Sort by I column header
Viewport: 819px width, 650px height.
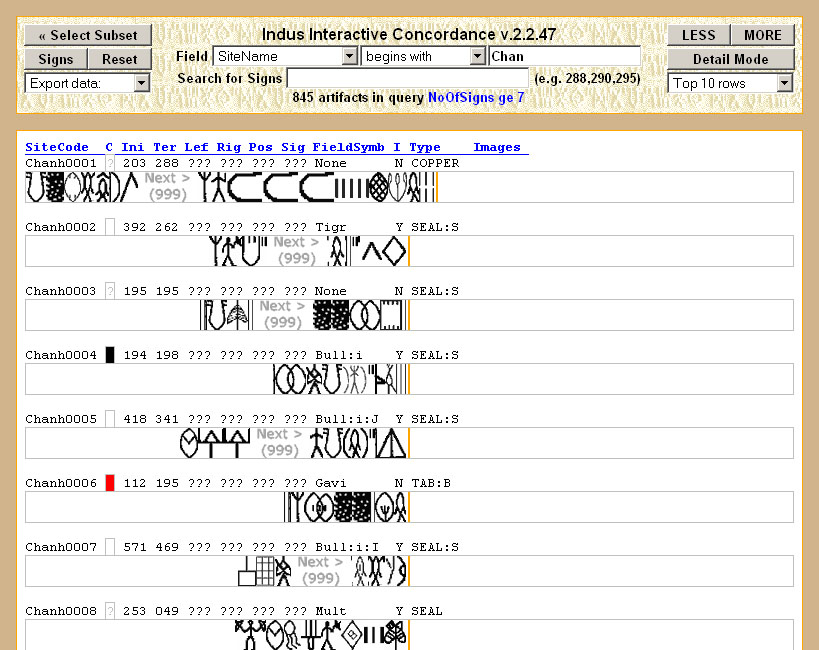point(397,147)
